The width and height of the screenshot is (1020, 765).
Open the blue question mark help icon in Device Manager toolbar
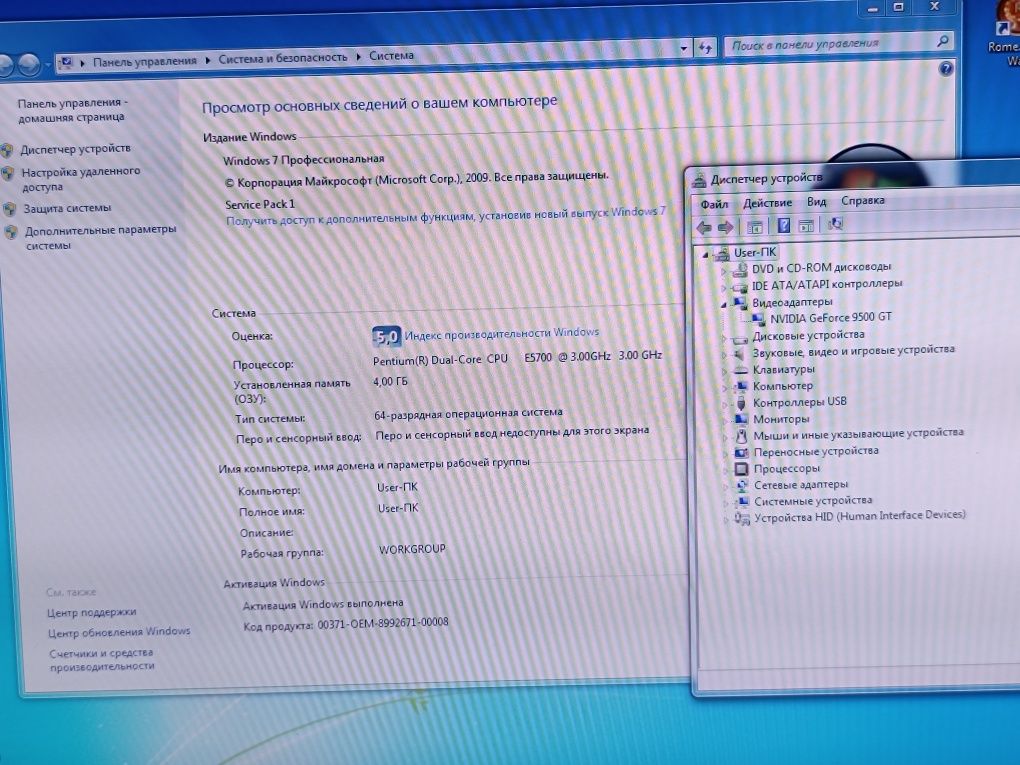pyautogui.click(x=784, y=226)
